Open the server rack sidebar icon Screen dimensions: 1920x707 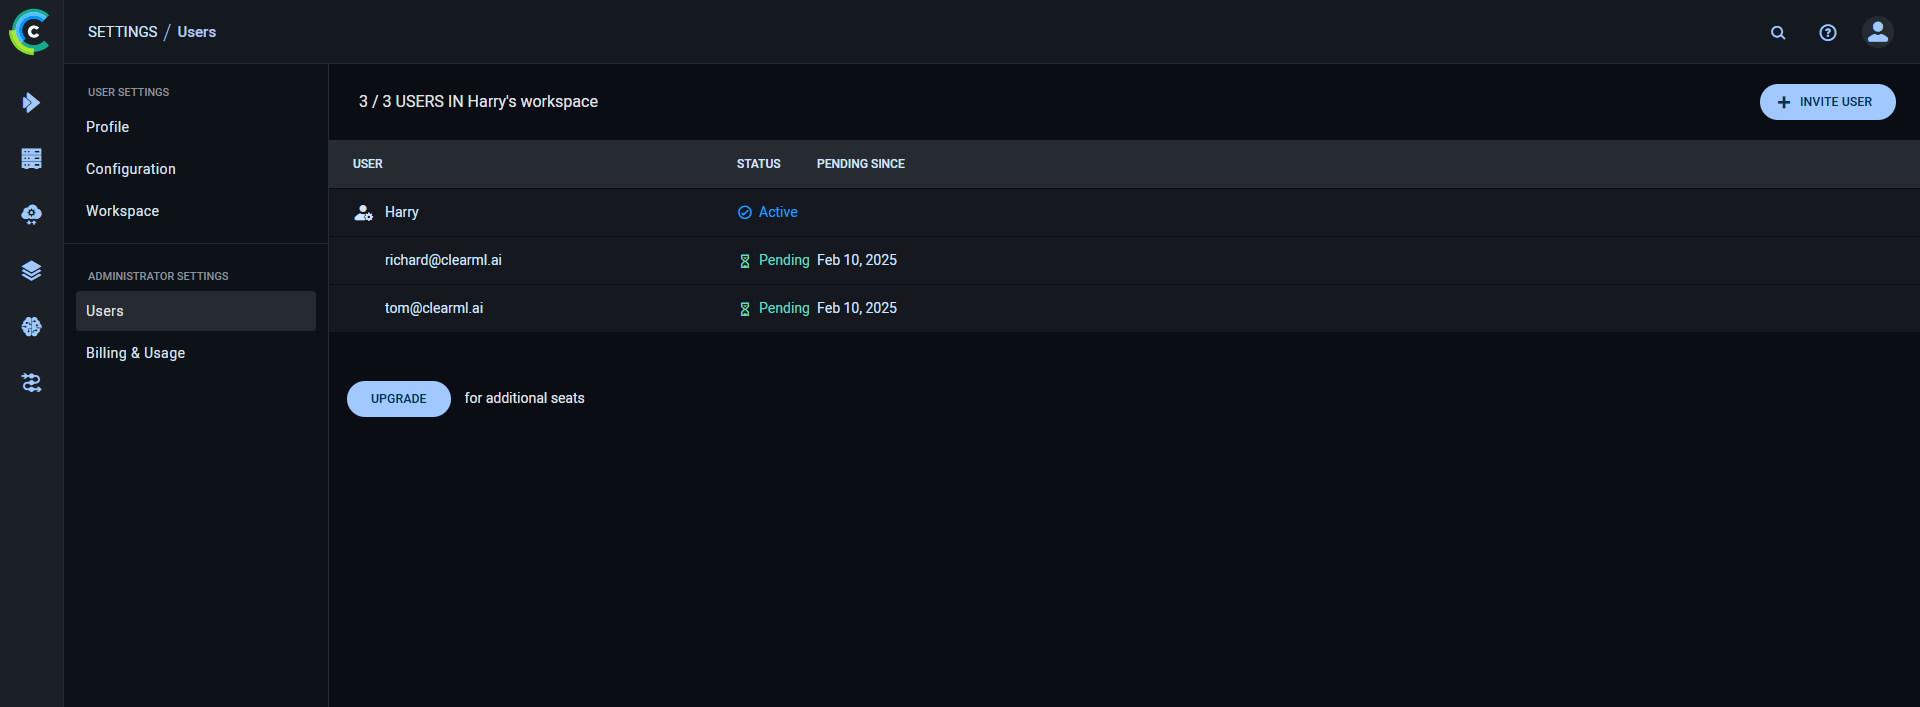coord(31,158)
